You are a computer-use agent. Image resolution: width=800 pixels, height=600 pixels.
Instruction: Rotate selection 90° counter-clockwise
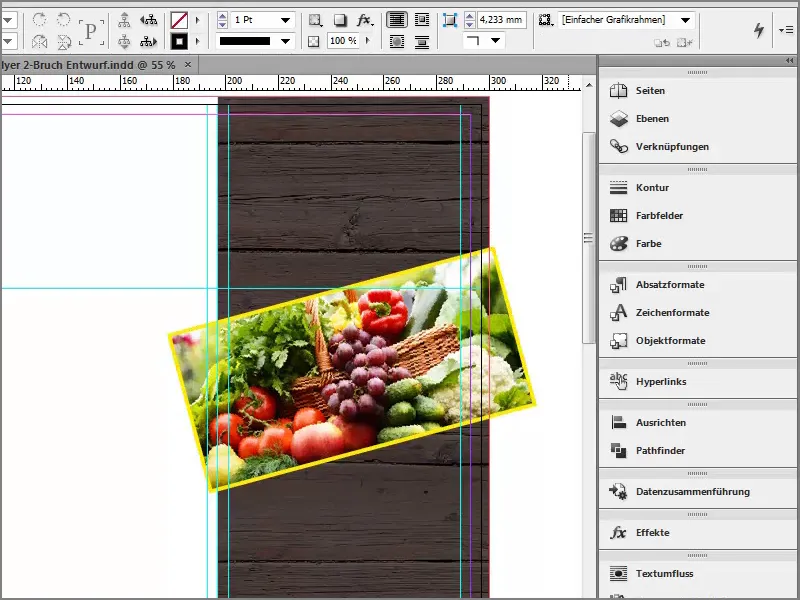[63, 20]
